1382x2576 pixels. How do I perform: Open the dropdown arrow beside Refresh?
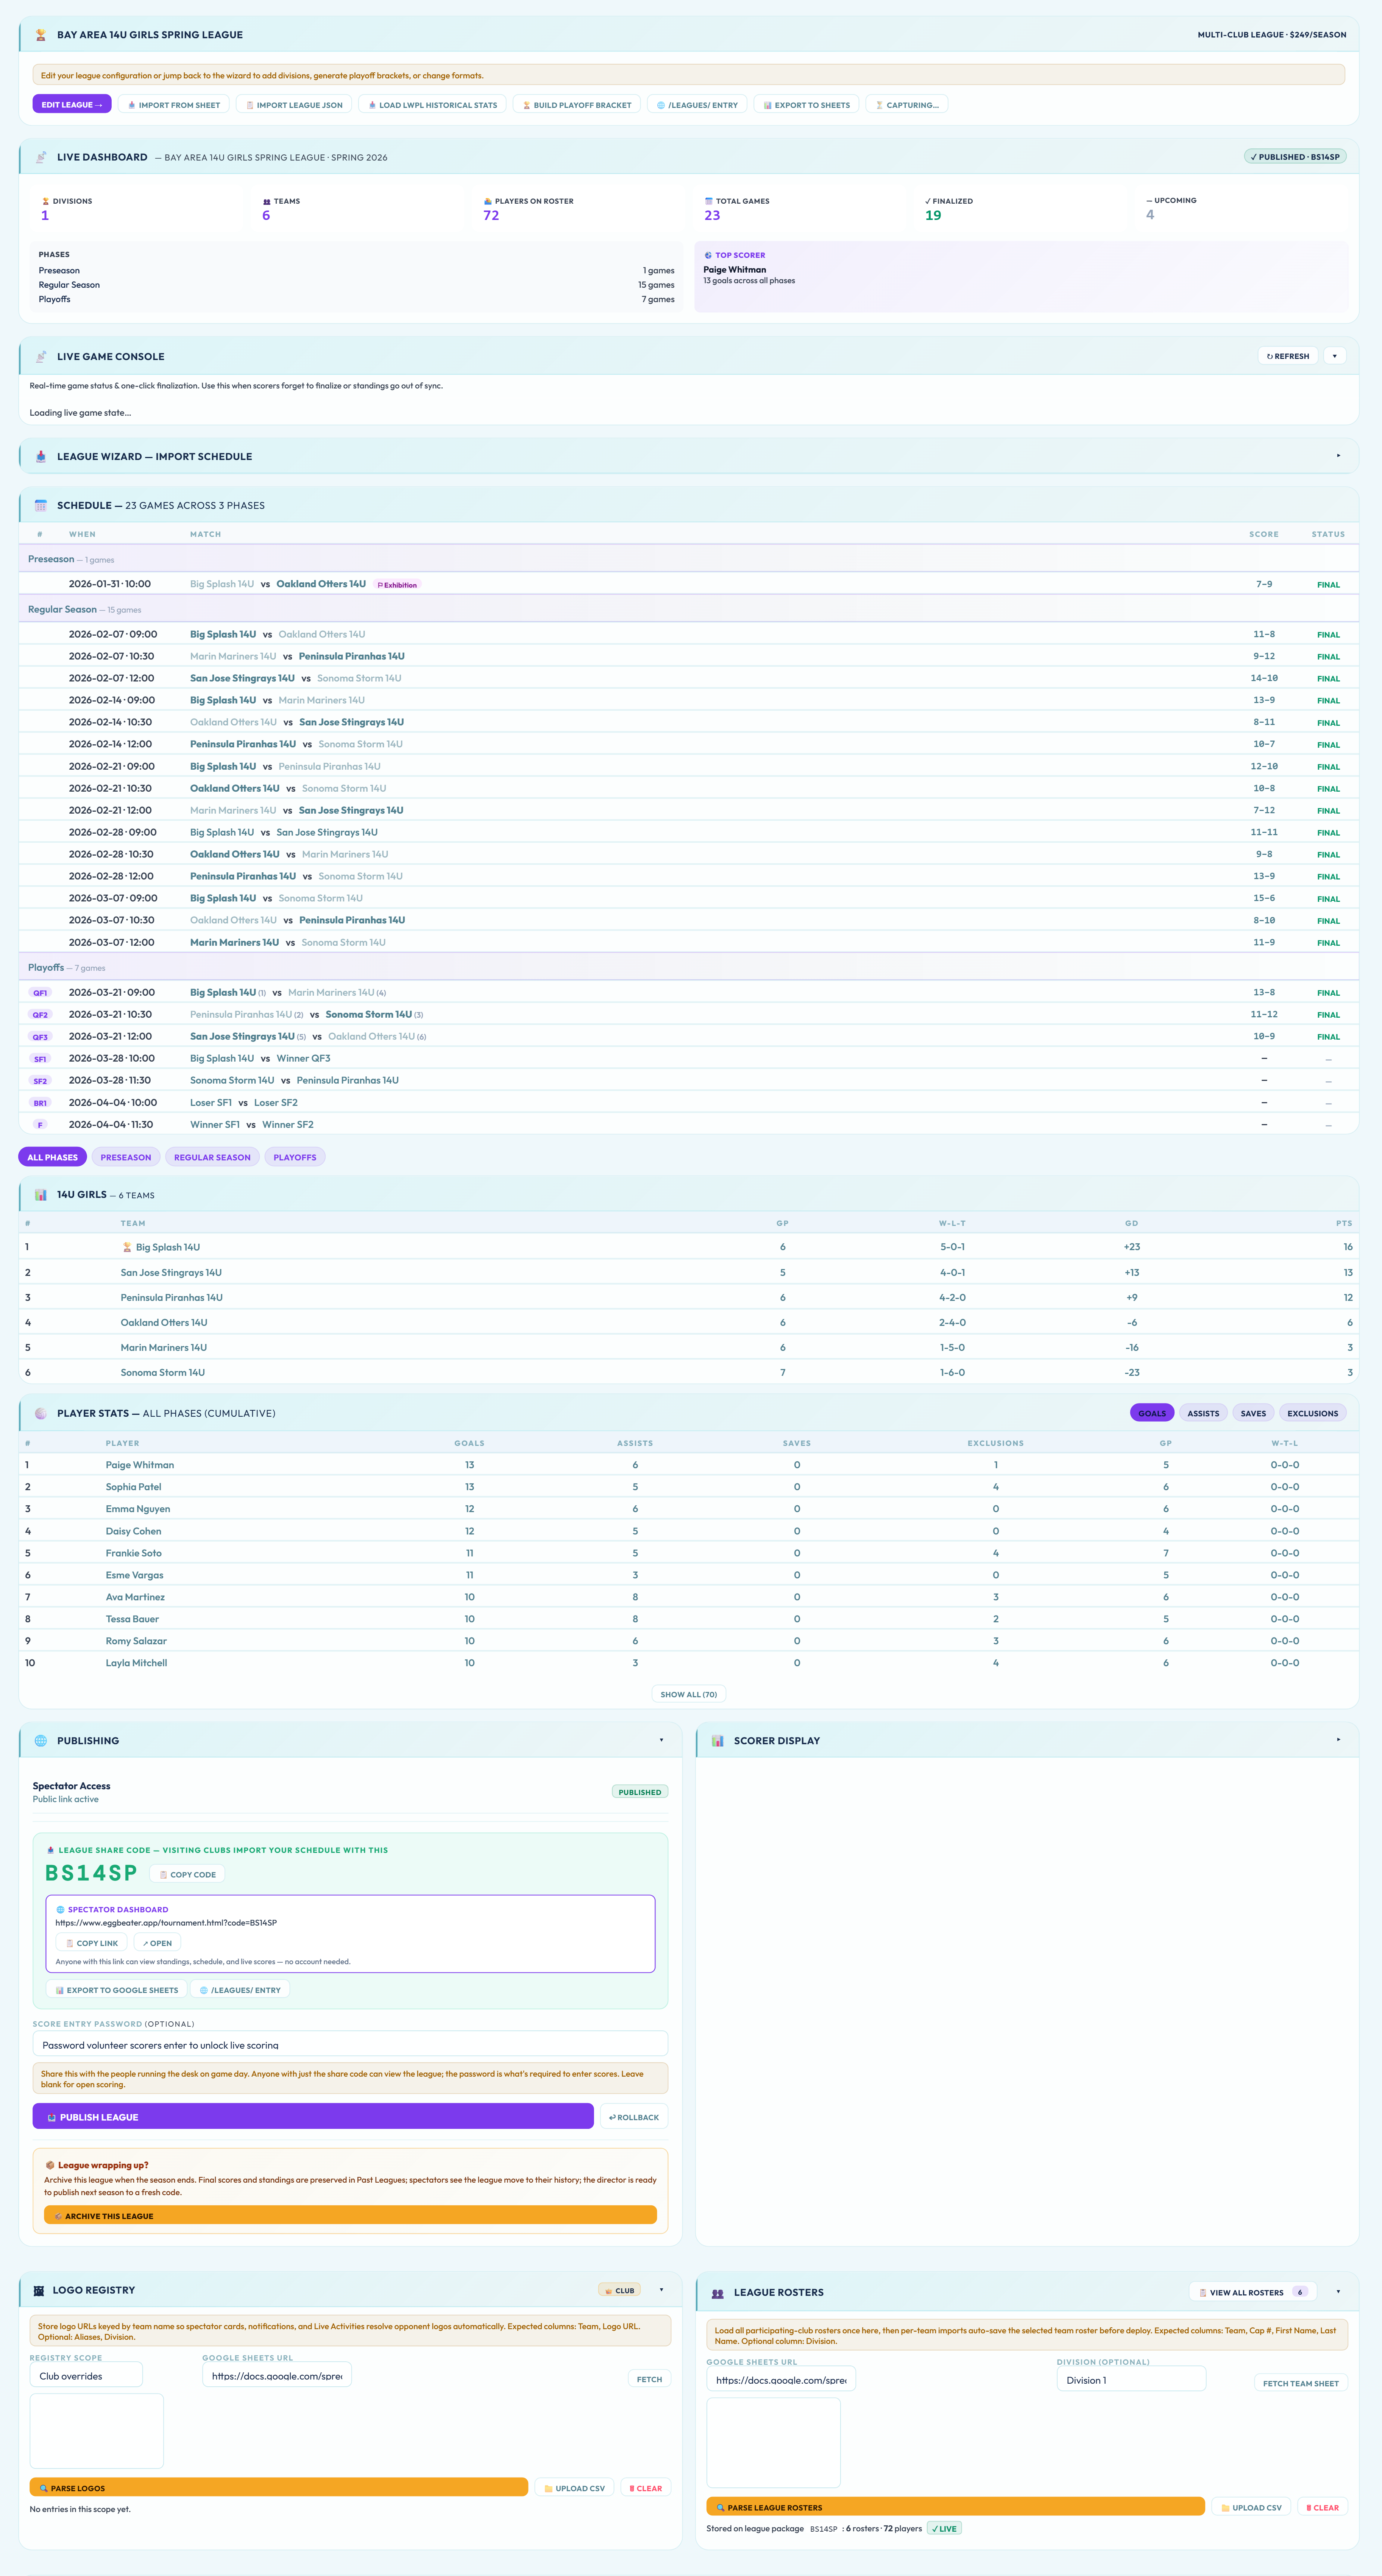(1335, 356)
